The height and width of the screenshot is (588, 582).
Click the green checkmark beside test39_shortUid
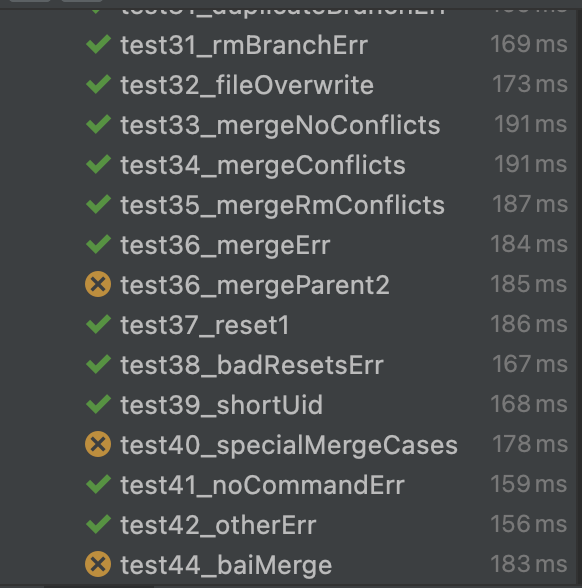(x=98, y=404)
